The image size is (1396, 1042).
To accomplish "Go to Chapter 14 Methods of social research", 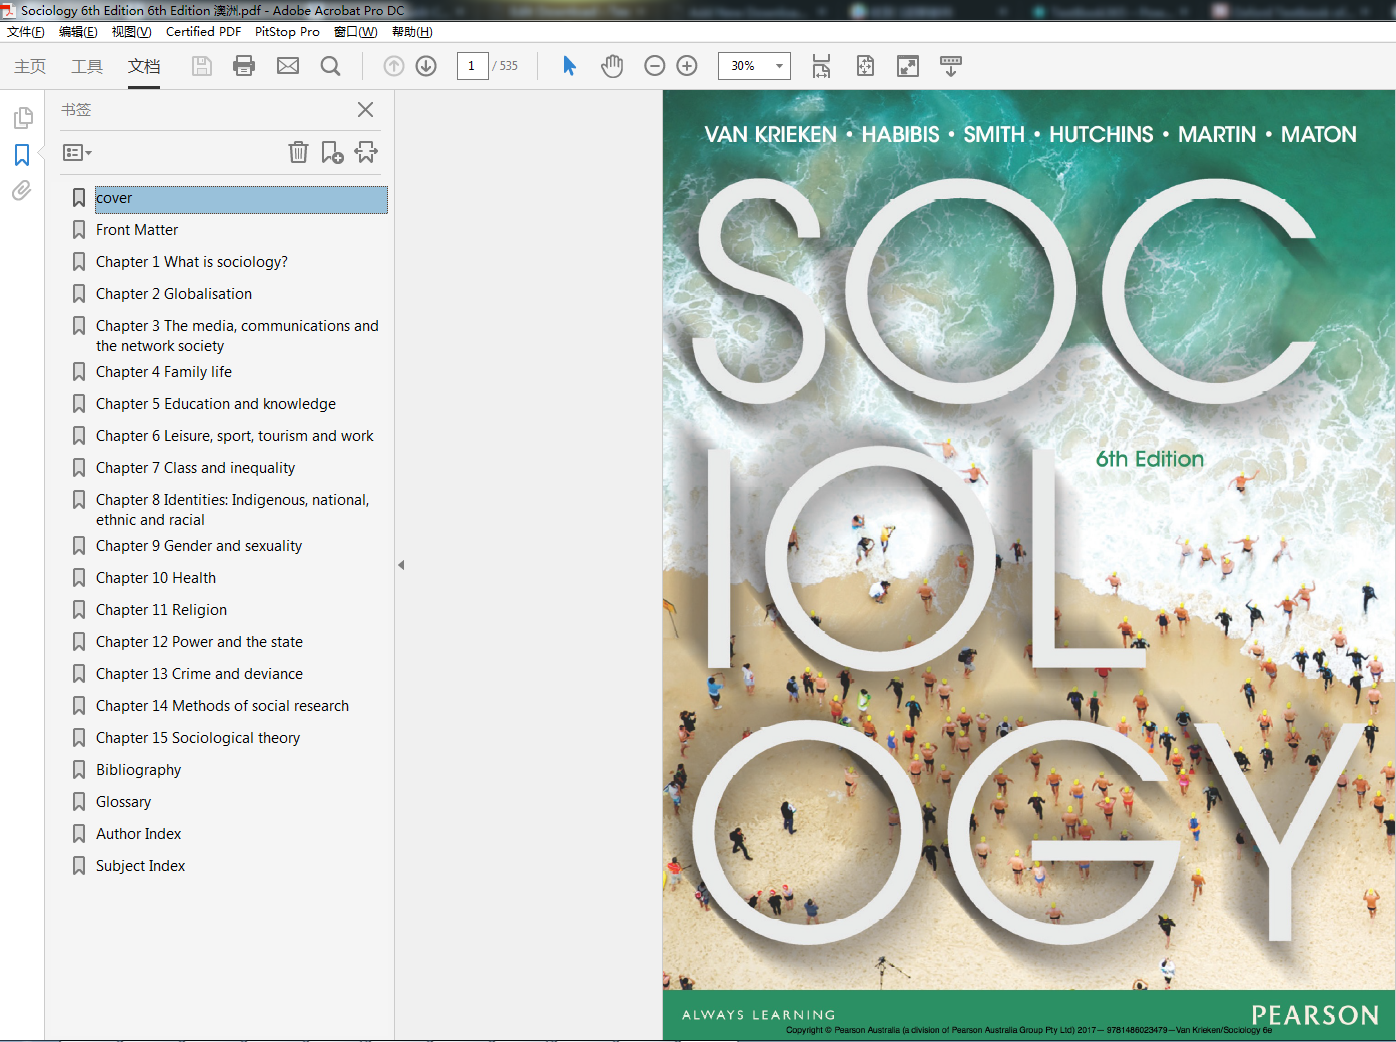I will click(222, 706).
